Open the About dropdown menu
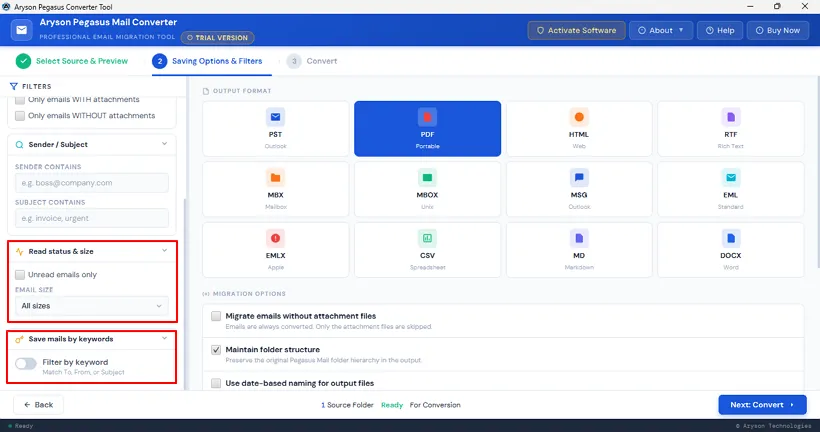 pos(660,30)
